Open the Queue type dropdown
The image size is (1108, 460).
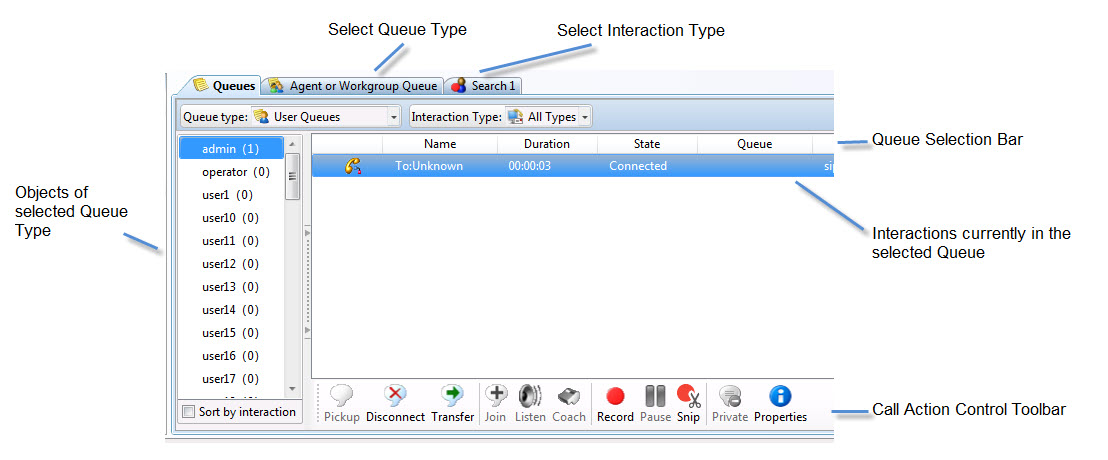[393, 117]
